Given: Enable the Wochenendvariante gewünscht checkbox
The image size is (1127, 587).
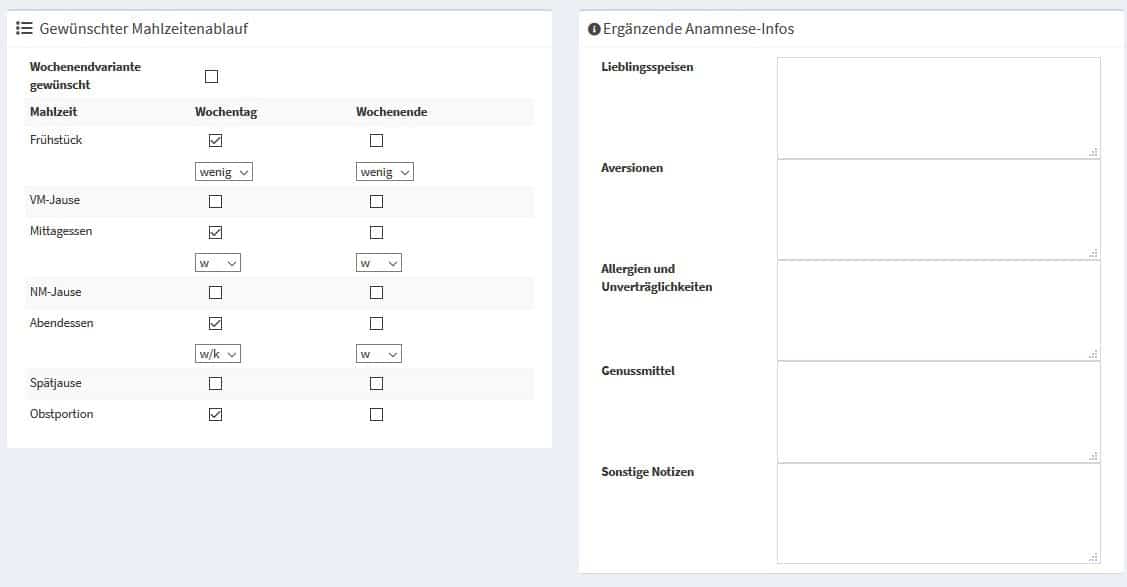Looking at the screenshot, I should click(211, 77).
